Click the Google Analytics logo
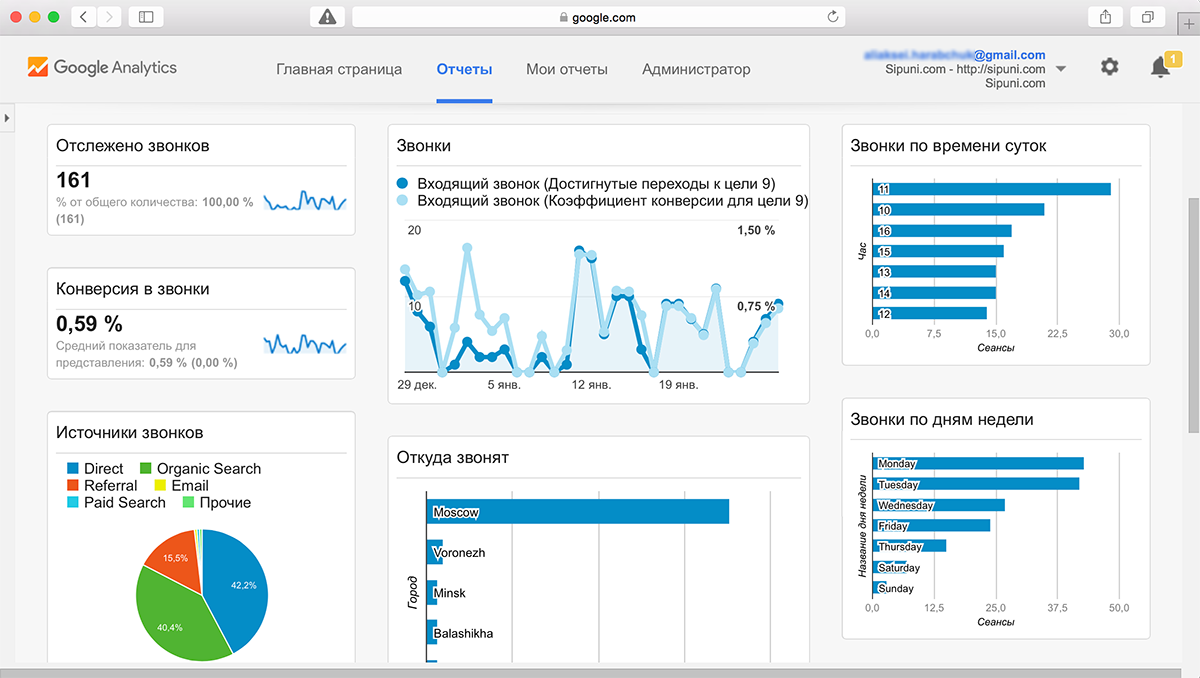This screenshot has width=1200, height=678. click(x=102, y=68)
